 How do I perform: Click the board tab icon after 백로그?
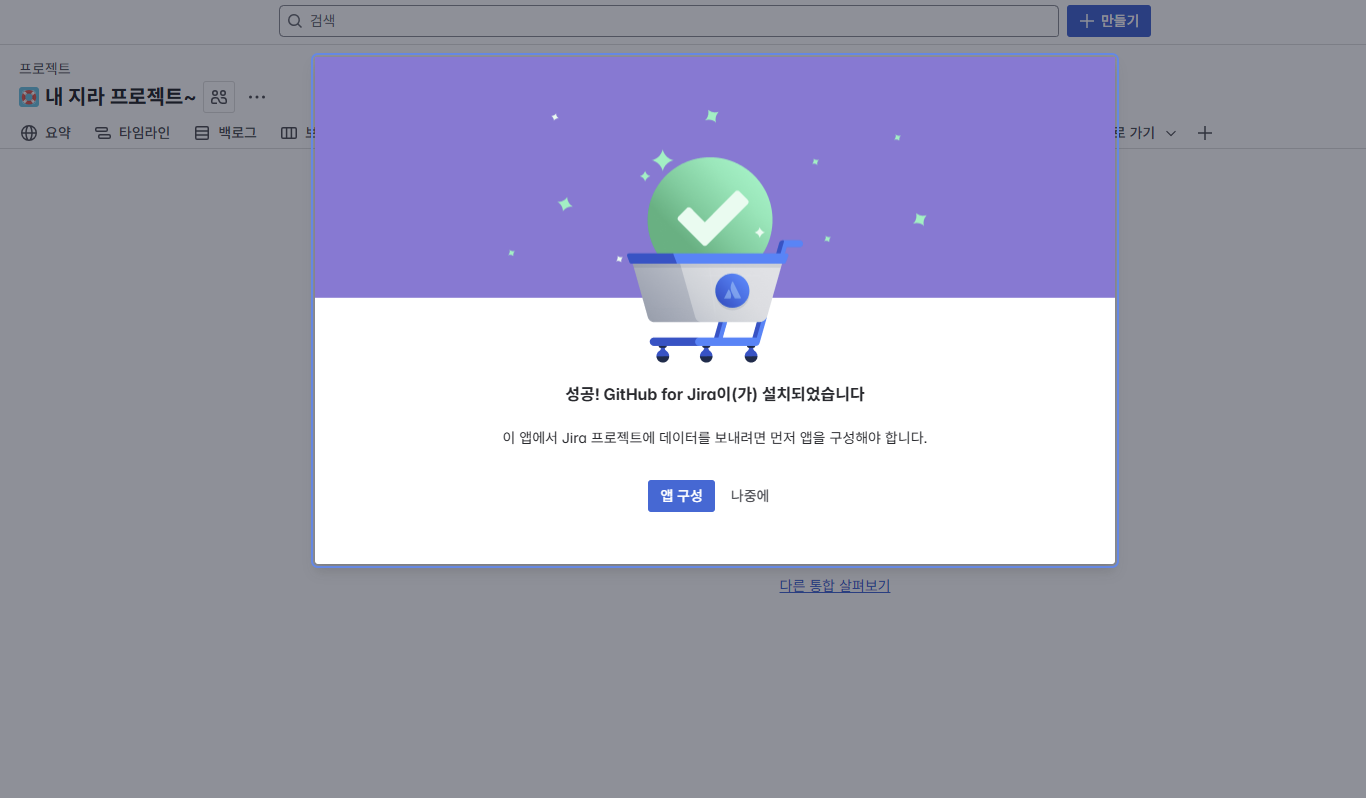coord(289,133)
